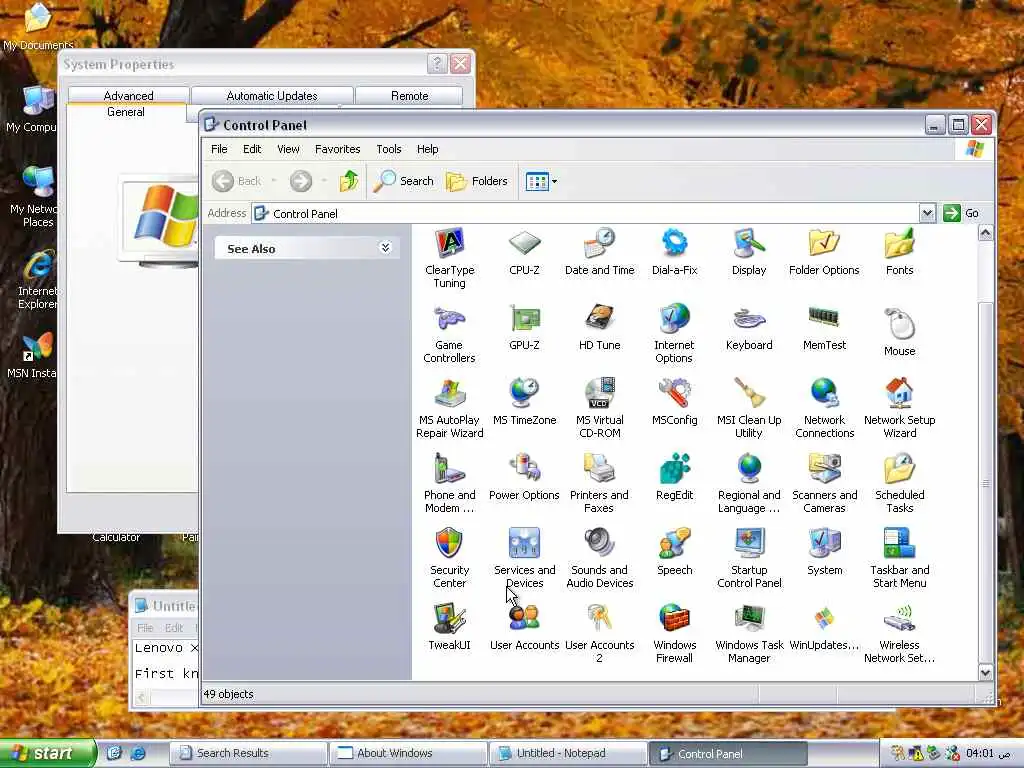Open Windows Task Manager icon
This screenshot has width=1024, height=768.
(749, 633)
